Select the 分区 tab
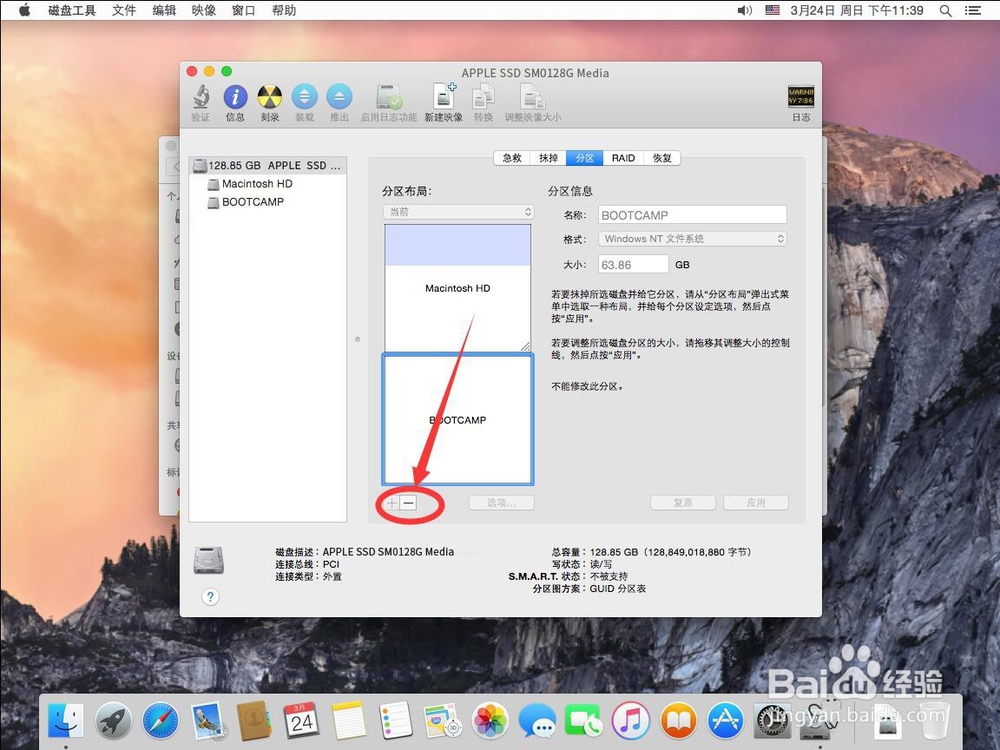The height and width of the screenshot is (750, 1000). [585, 158]
